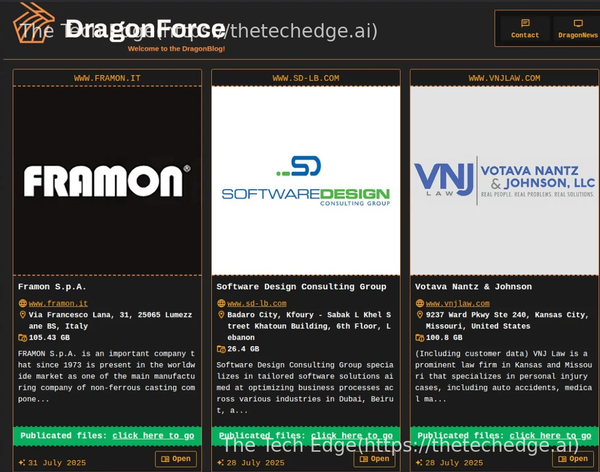
Task: Click Software Design's 'tailored software solutions' description
Action: pos(305,388)
